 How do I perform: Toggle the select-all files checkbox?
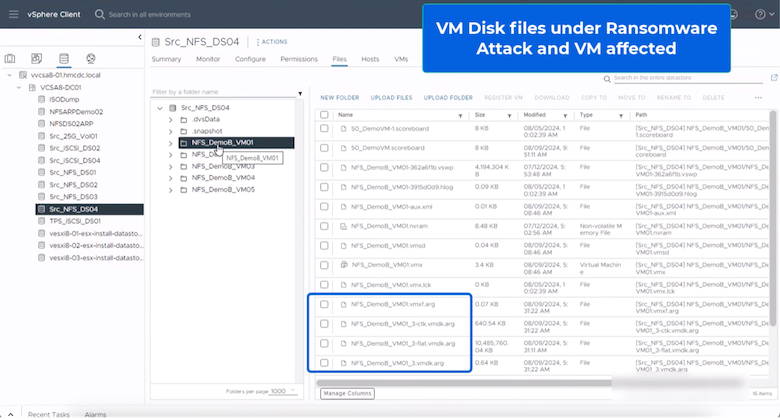pyautogui.click(x=324, y=115)
